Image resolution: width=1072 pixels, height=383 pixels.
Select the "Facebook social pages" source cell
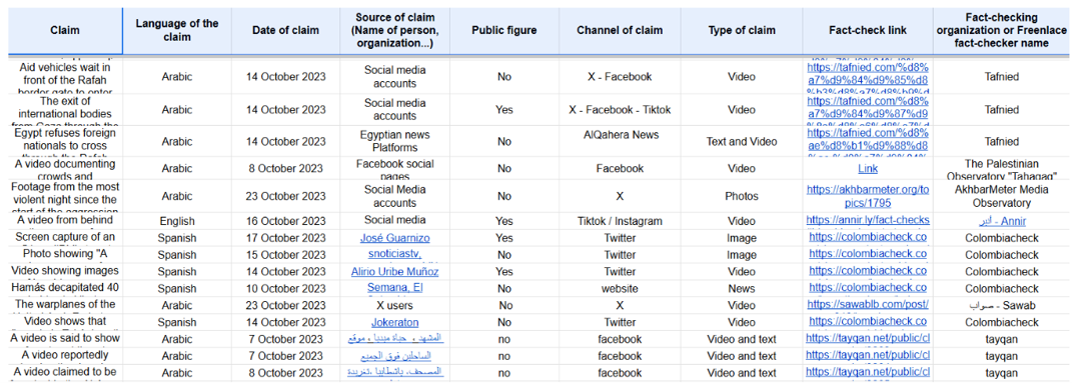394,168
